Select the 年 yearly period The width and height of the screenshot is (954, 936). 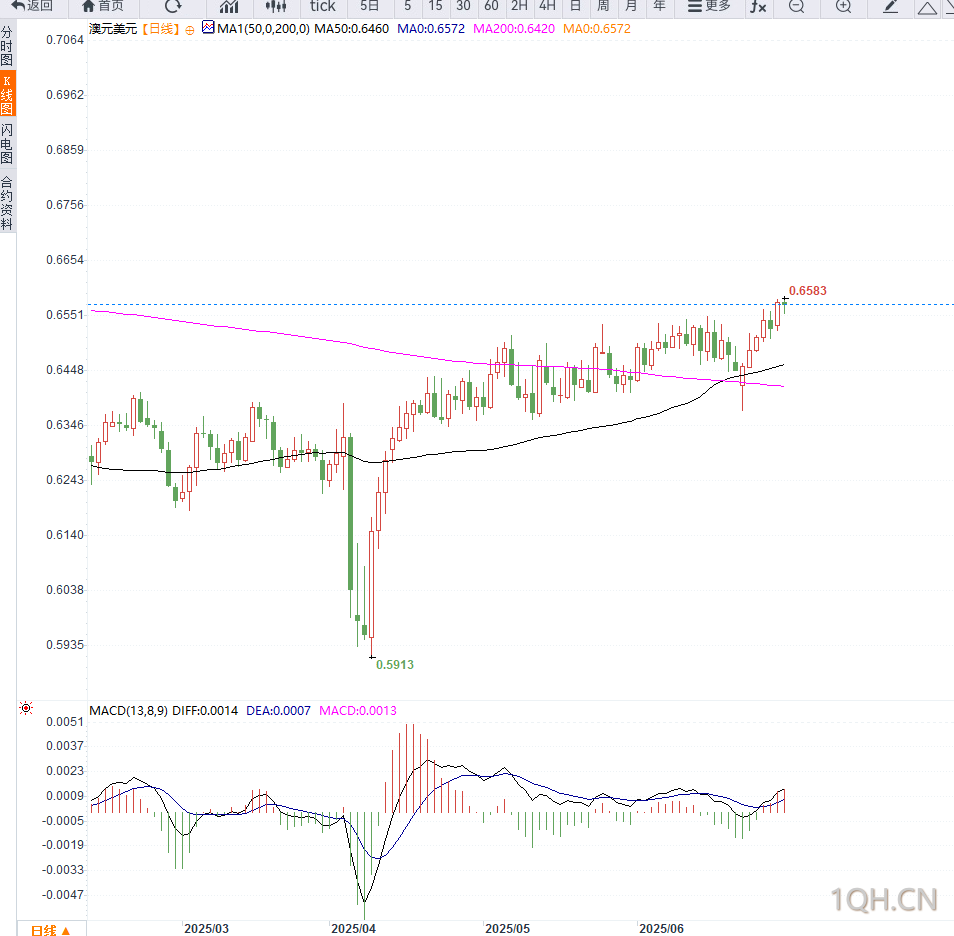coord(659,6)
